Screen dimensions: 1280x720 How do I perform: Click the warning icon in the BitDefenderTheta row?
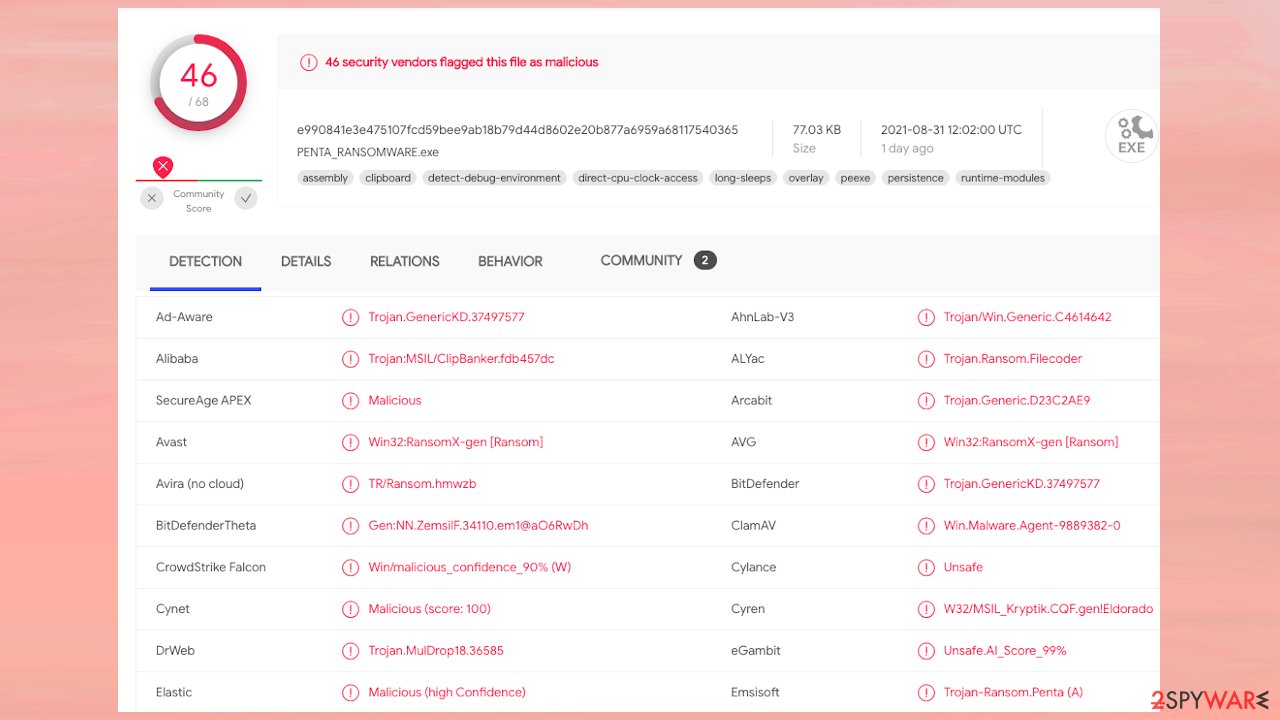(350, 525)
